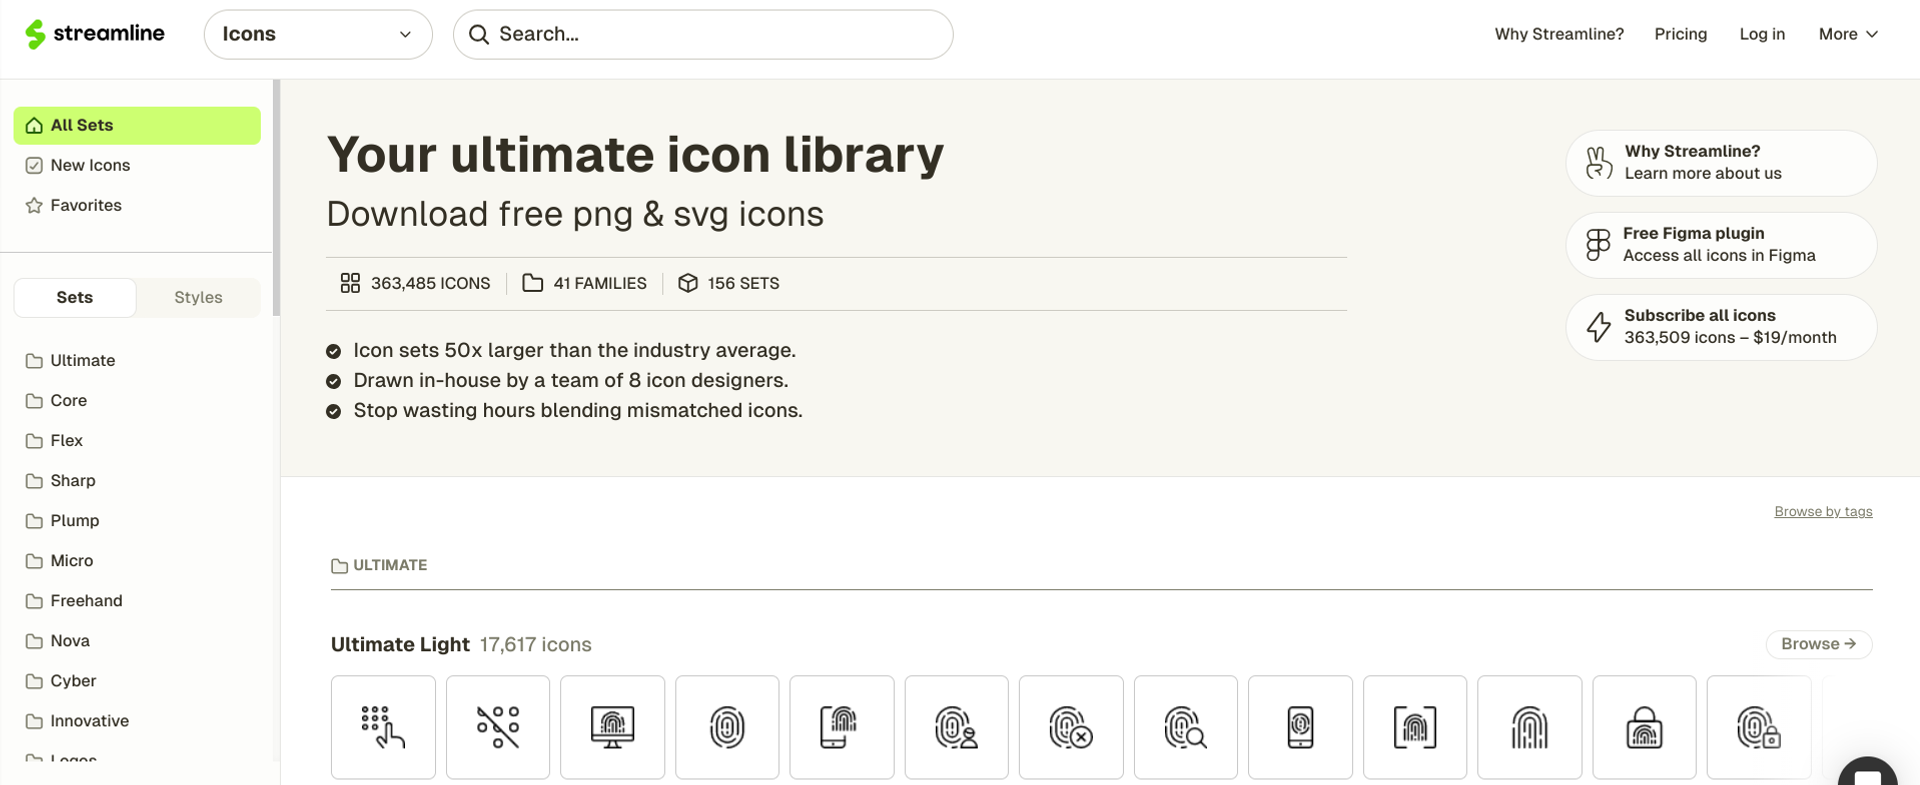Browse the Ultimate Light icon set
1920x785 pixels.
[1818, 644]
